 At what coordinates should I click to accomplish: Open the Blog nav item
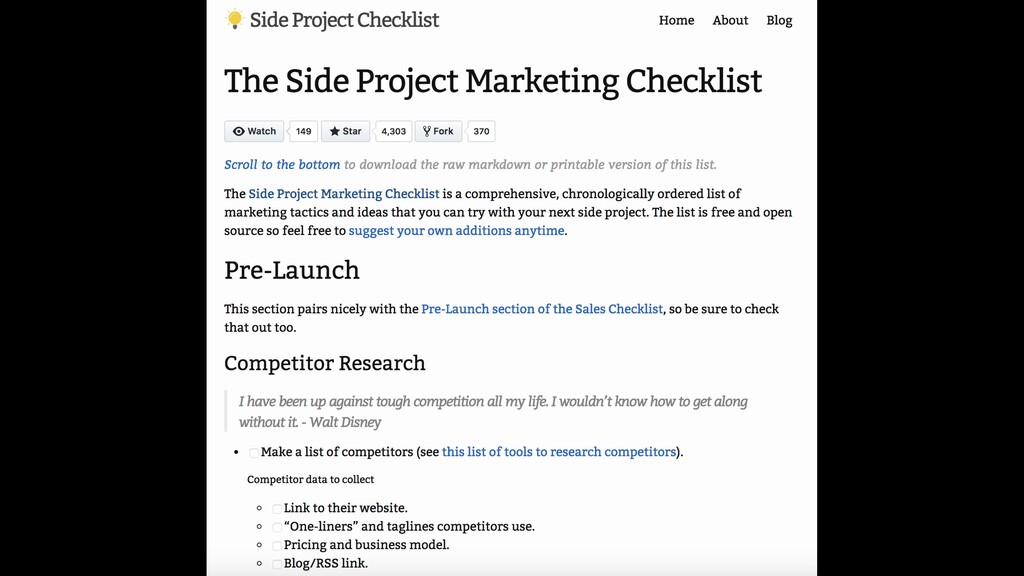(x=779, y=20)
